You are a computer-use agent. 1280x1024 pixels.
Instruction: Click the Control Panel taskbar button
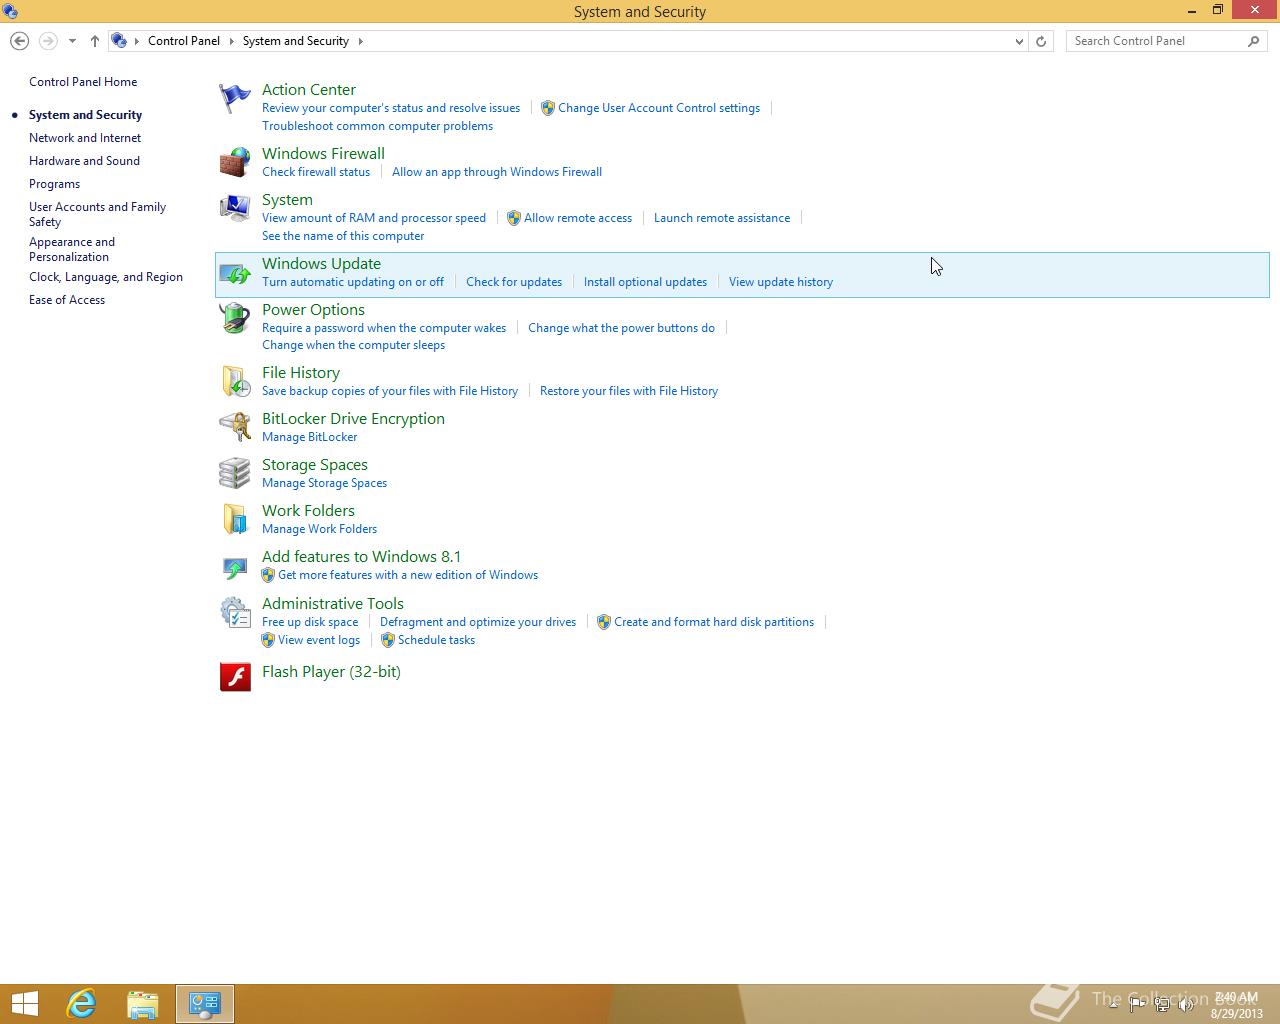[205, 1004]
